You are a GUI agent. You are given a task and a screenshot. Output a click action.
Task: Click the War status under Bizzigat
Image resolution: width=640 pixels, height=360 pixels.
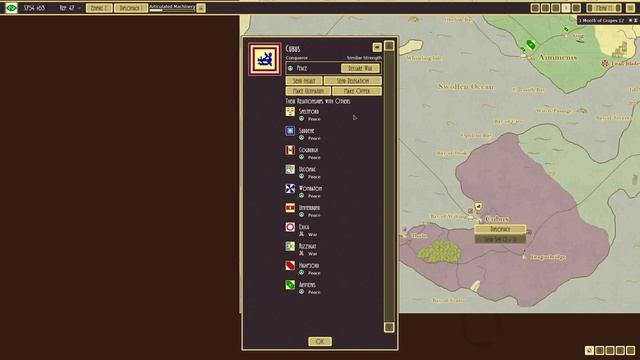point(308,253)
